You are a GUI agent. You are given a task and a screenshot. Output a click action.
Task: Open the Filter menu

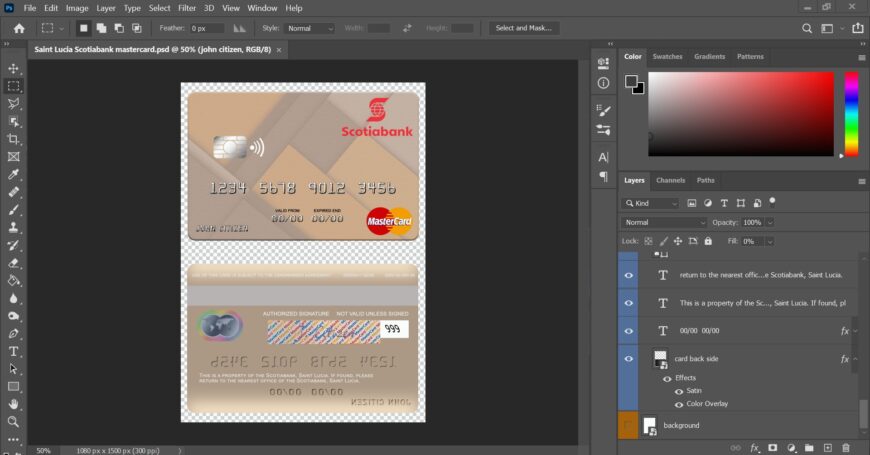187,8
